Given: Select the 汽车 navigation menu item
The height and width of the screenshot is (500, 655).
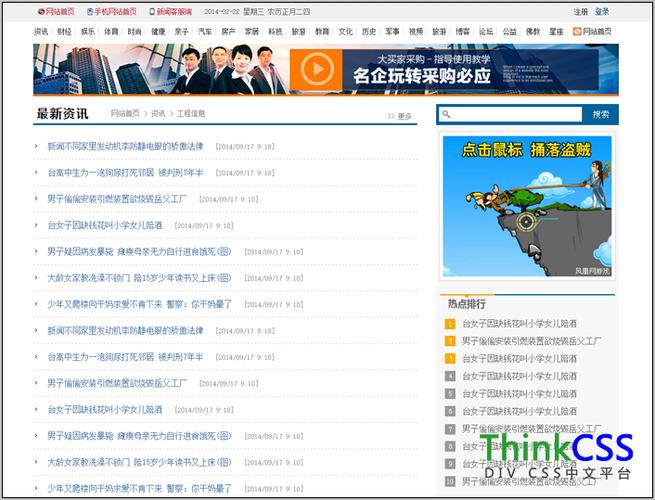Looking at the screenshot, I should (x=205, y=31).
